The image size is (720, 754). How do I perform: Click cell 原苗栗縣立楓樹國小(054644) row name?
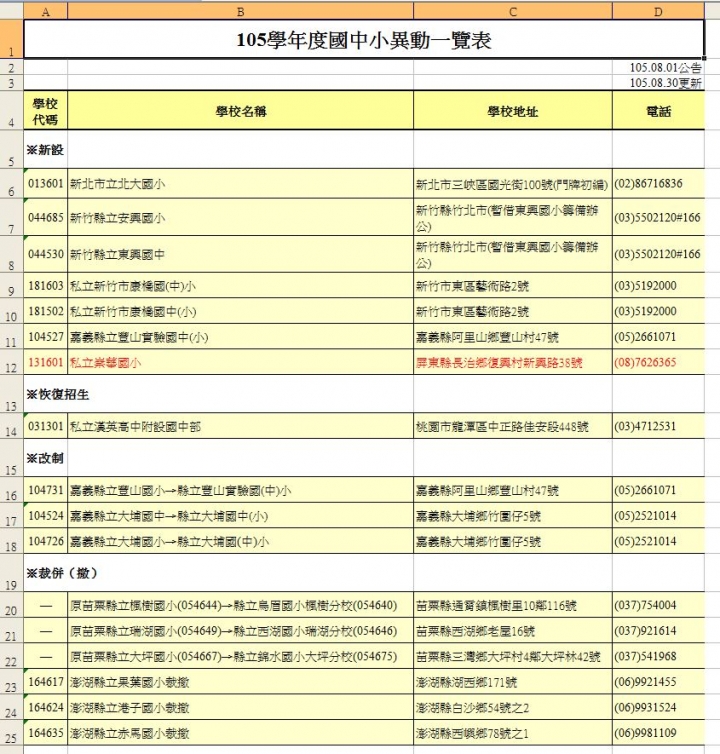tap(240, 605)
